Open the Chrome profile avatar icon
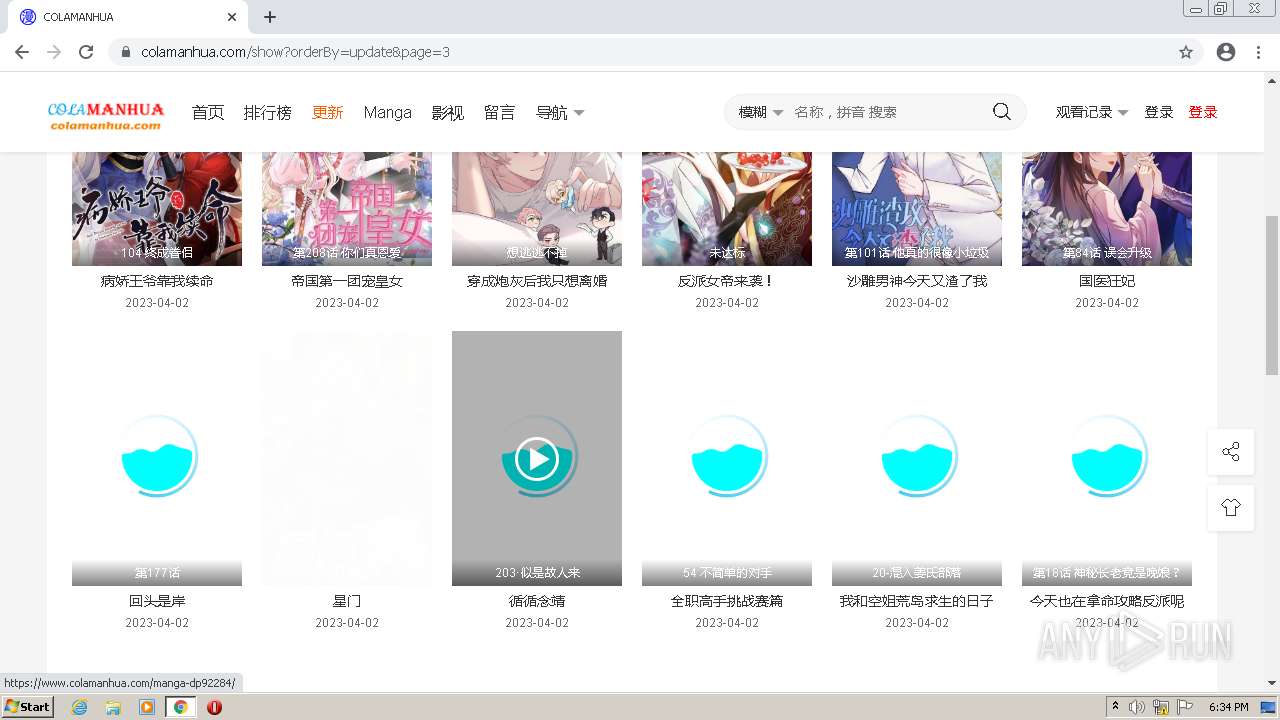 [x=1226, y=52]
